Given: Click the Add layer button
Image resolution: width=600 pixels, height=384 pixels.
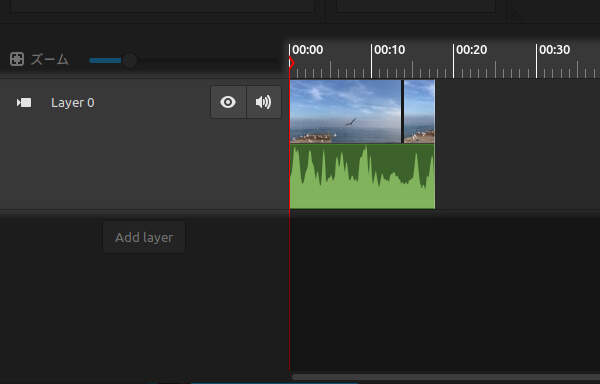Looking at the screenshot, I should pos(144,238).
